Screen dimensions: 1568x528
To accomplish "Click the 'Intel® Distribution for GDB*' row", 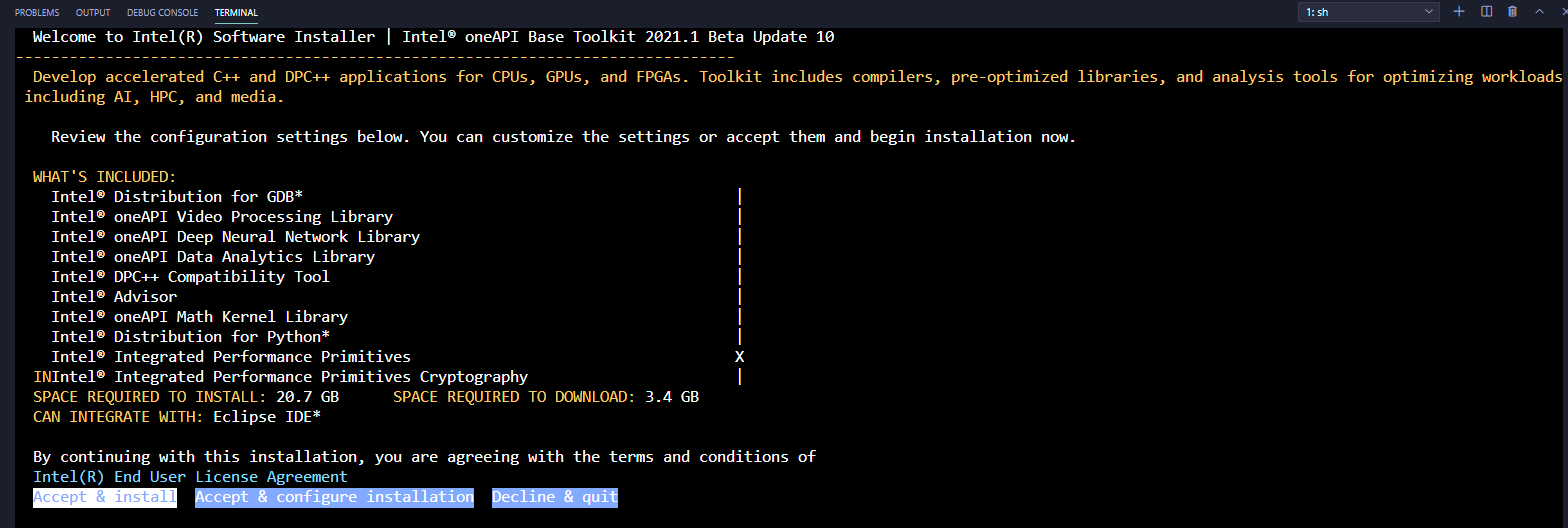I will coord(177,197).
